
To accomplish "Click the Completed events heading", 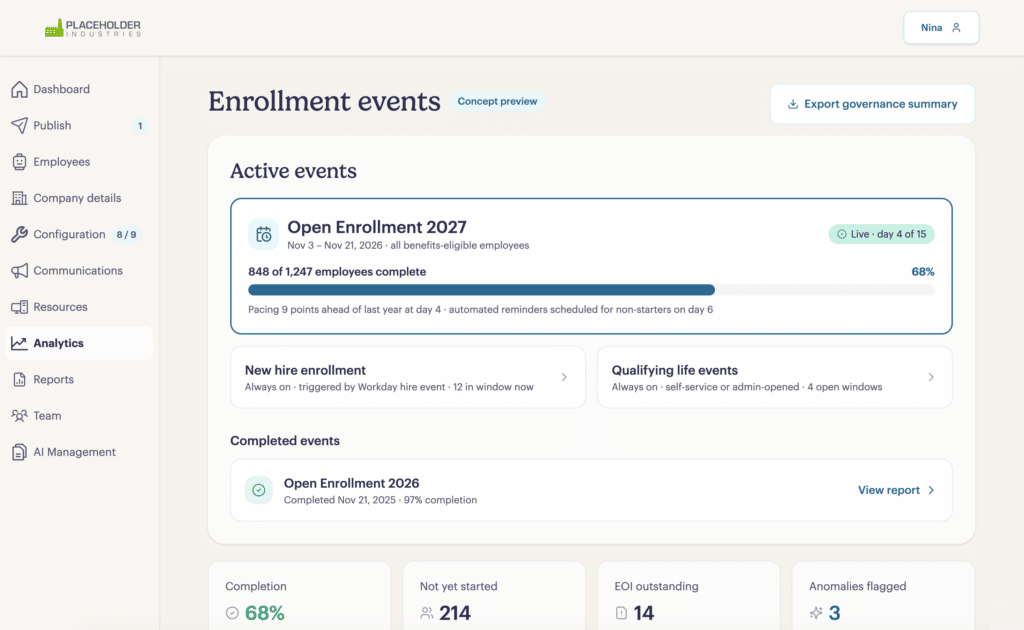I will tap(285, 441).
